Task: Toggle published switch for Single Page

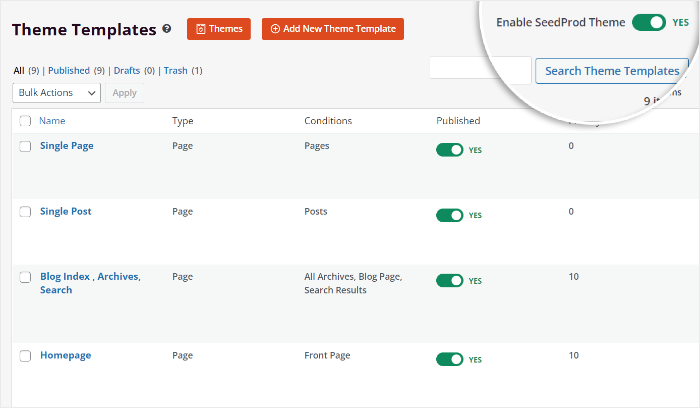Action: (x=450, y=150)
